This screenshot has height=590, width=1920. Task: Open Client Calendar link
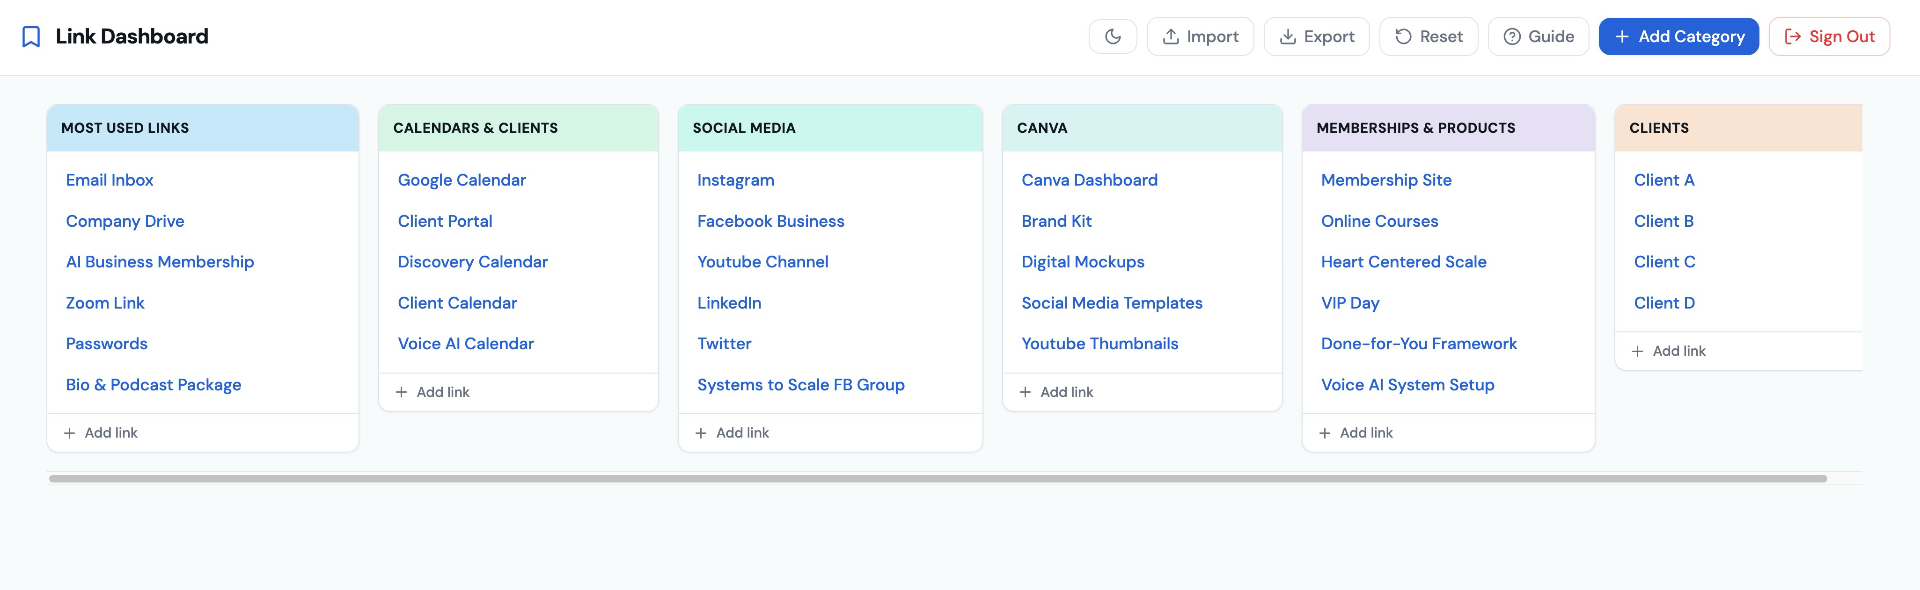point(457,303)
